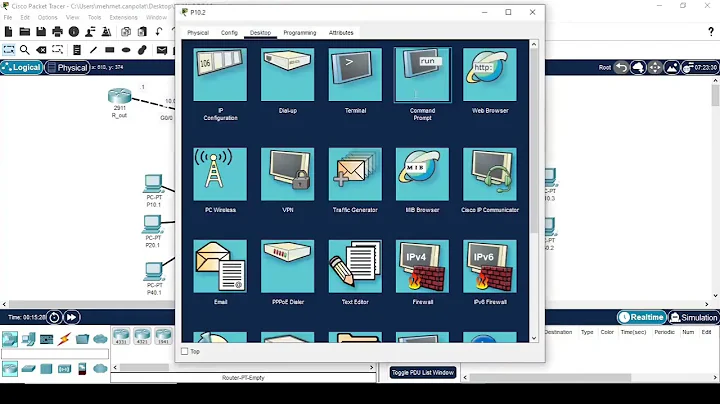Select the Delete tool in toolbar

click(41, 50)
